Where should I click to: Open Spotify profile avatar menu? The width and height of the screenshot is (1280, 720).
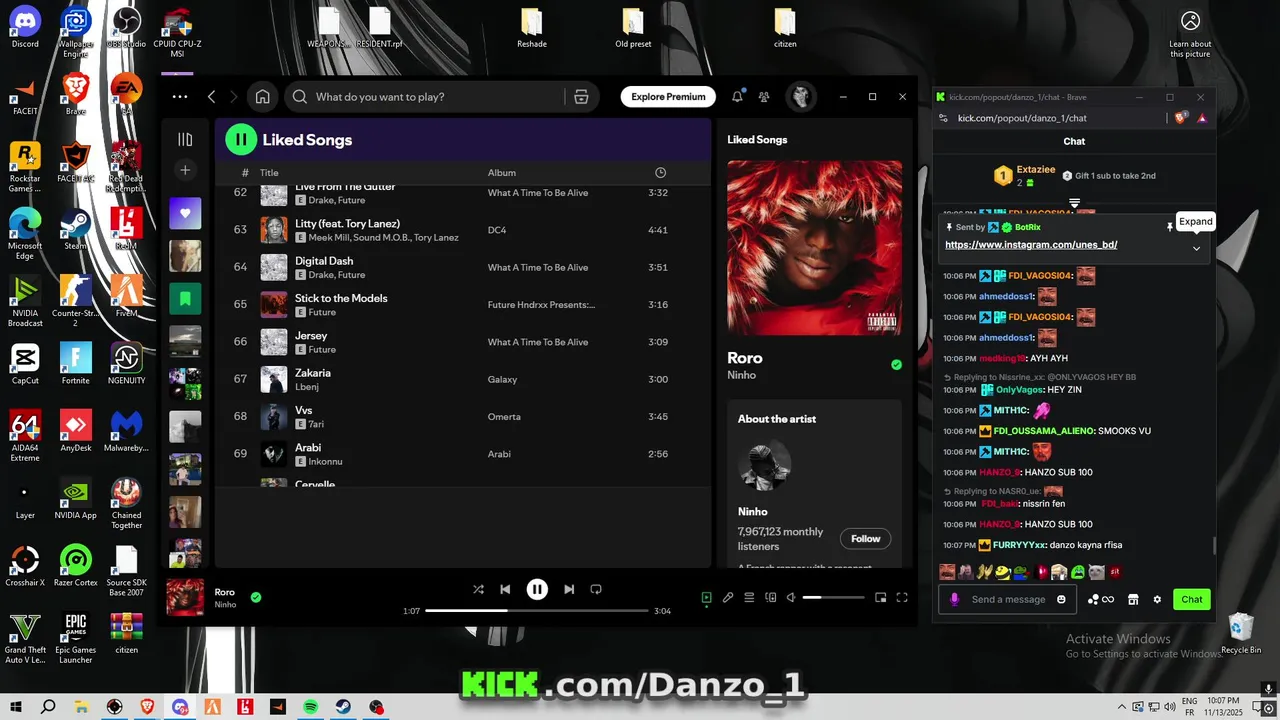coord(800,97)
